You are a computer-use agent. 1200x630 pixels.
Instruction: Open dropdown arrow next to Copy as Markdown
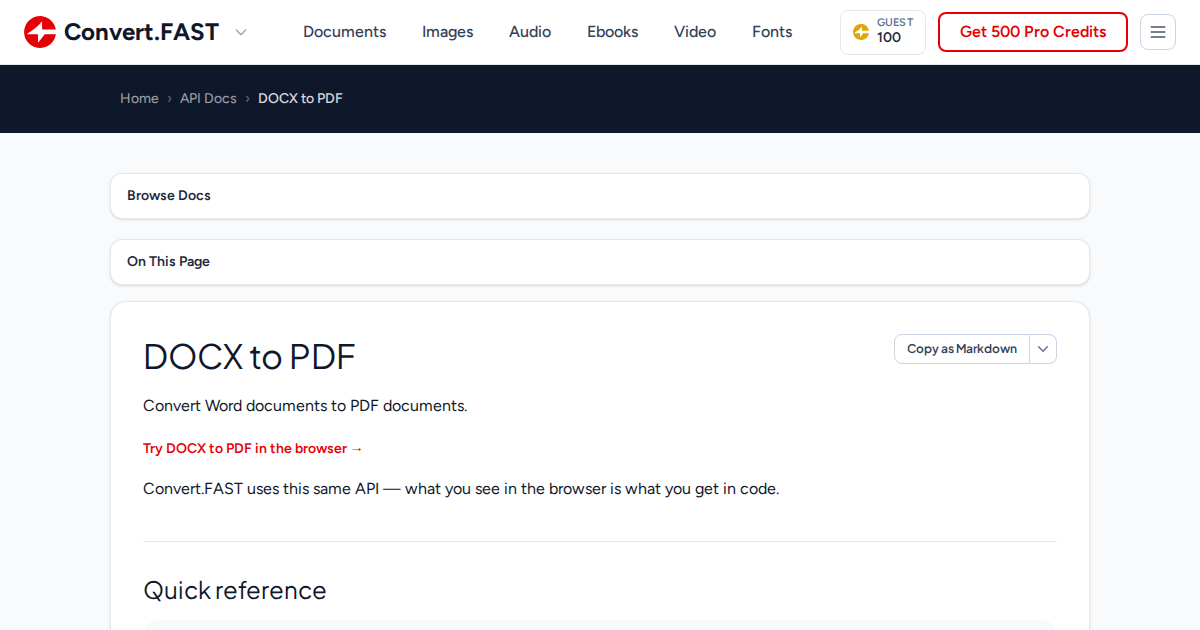coord(1043,349)
